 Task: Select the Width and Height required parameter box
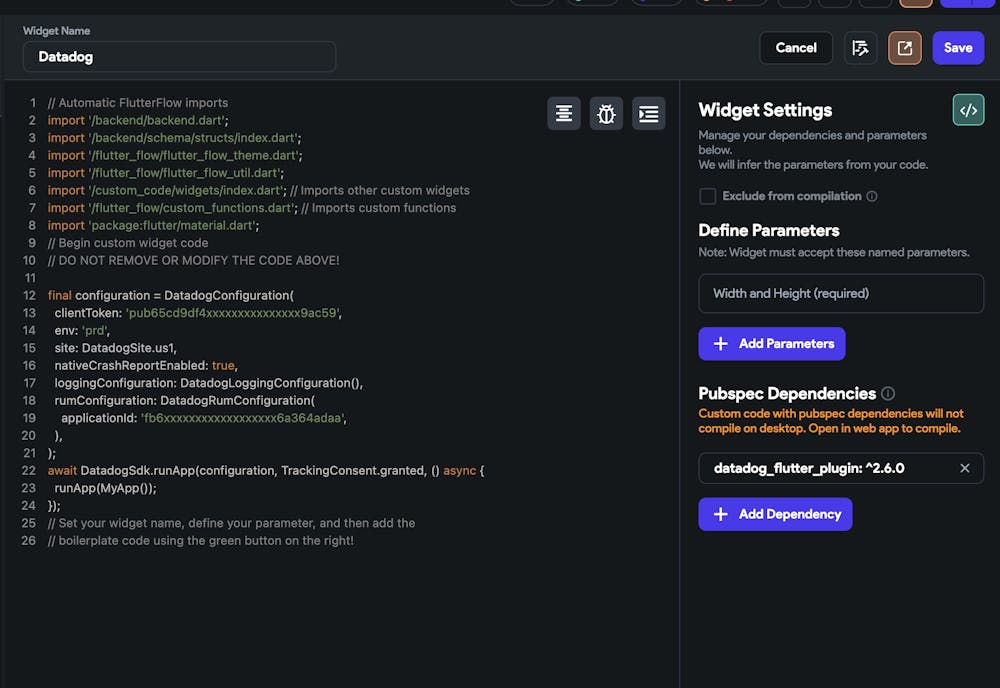tap(841, 294)
